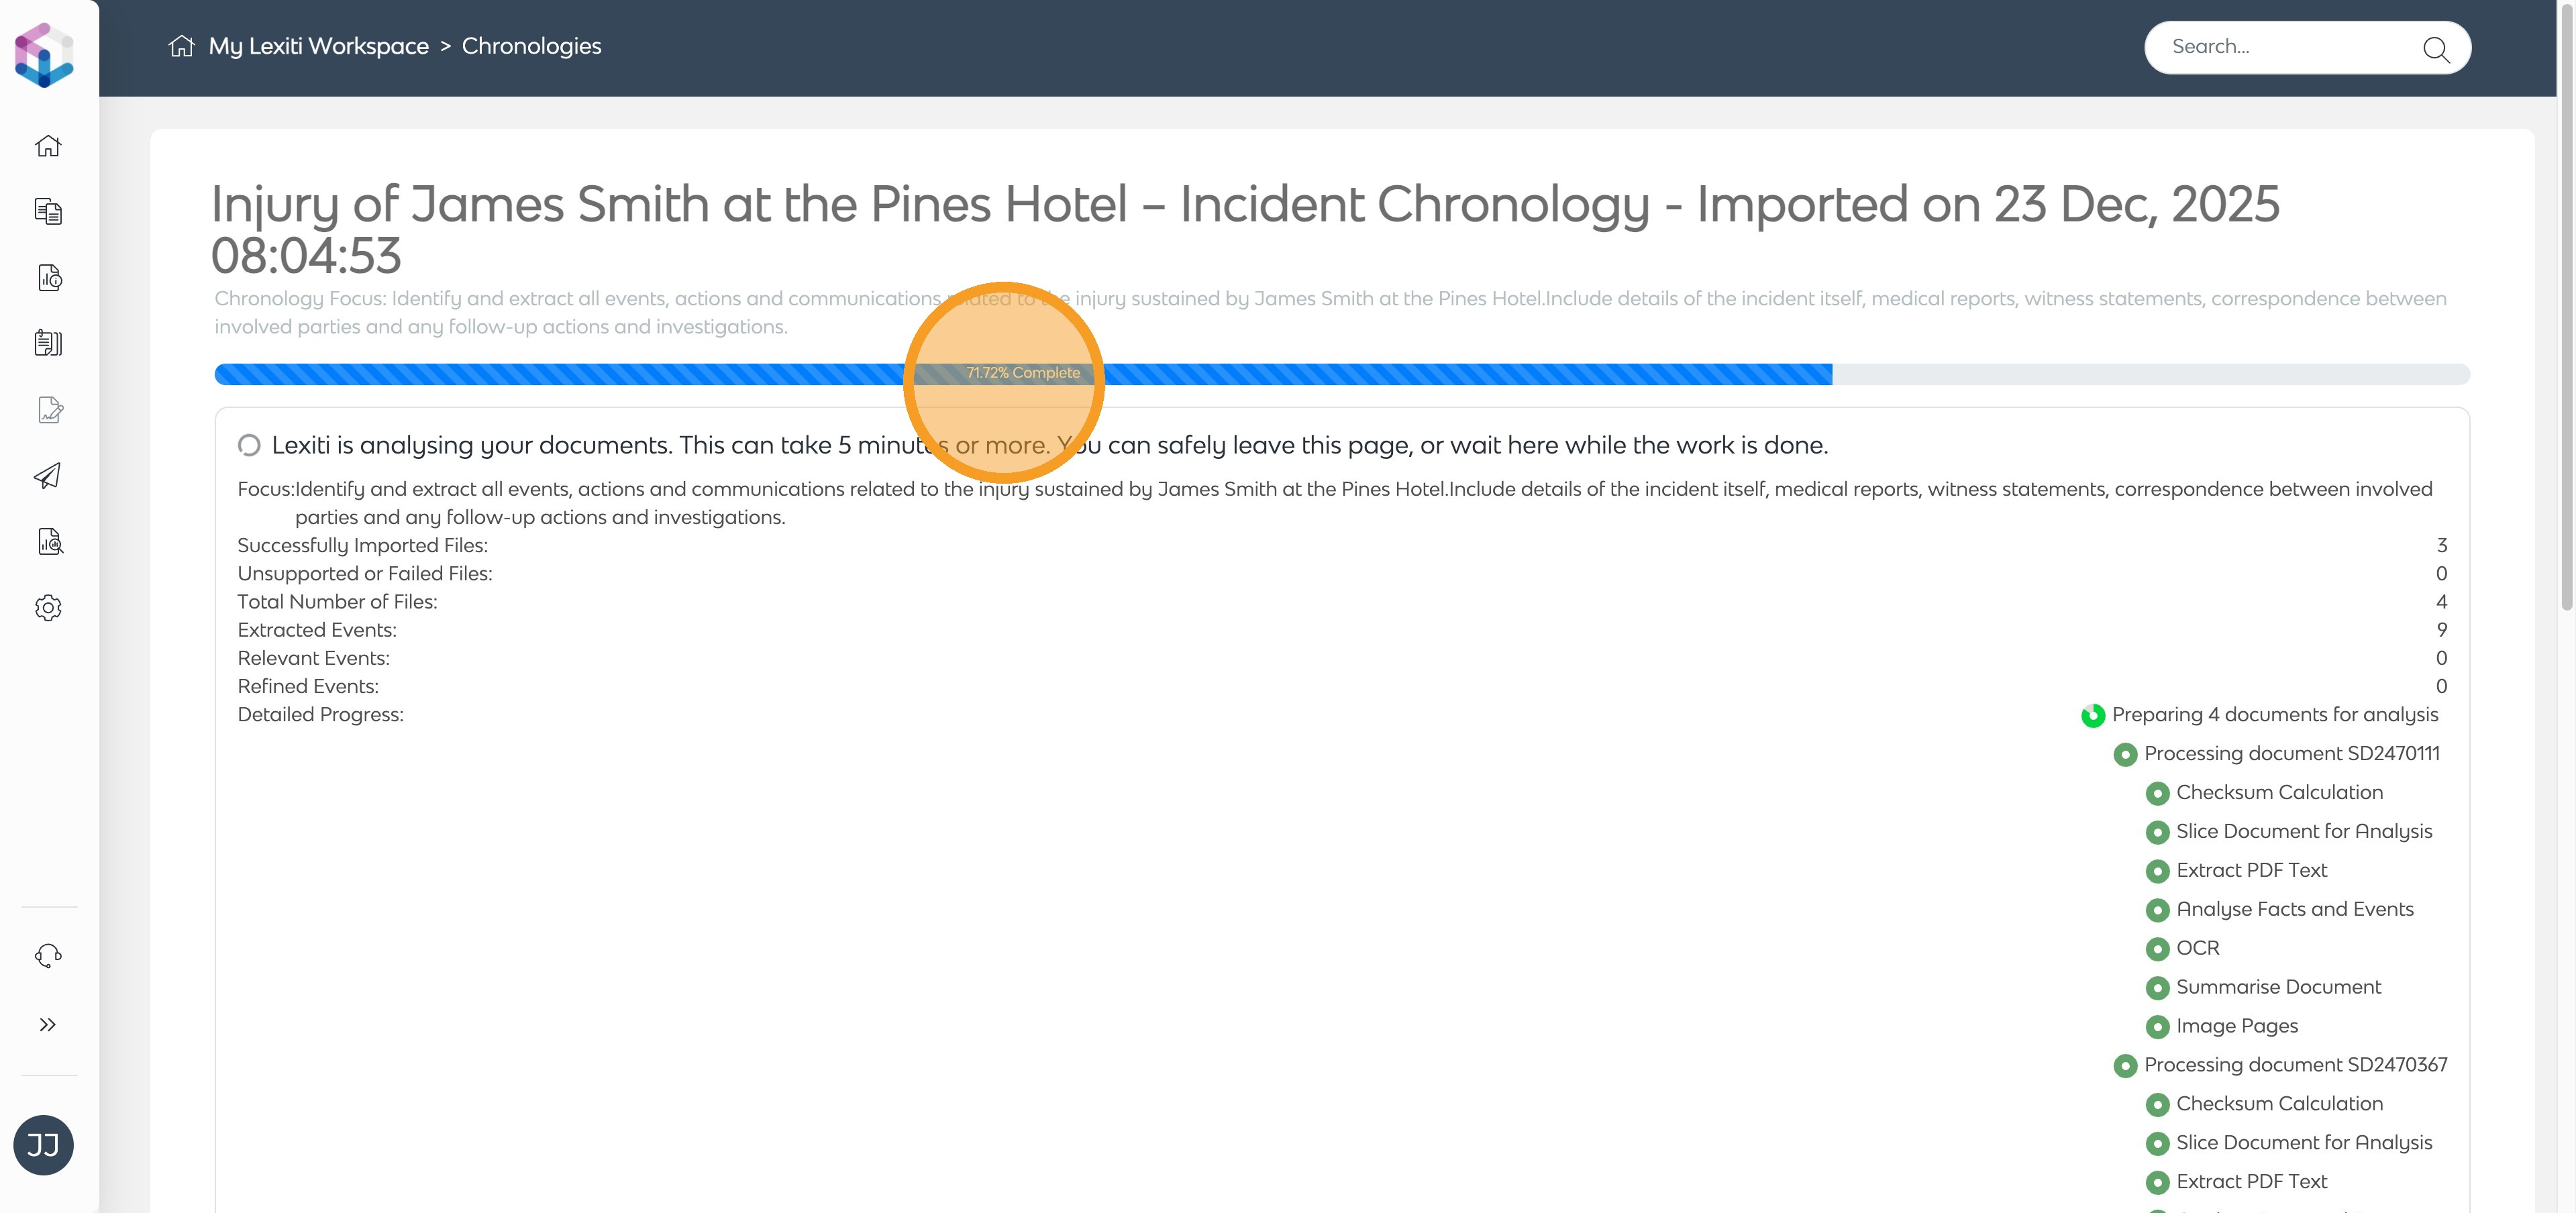
Task: Click the breadcrumb home icon
Action: coord(181,46)
